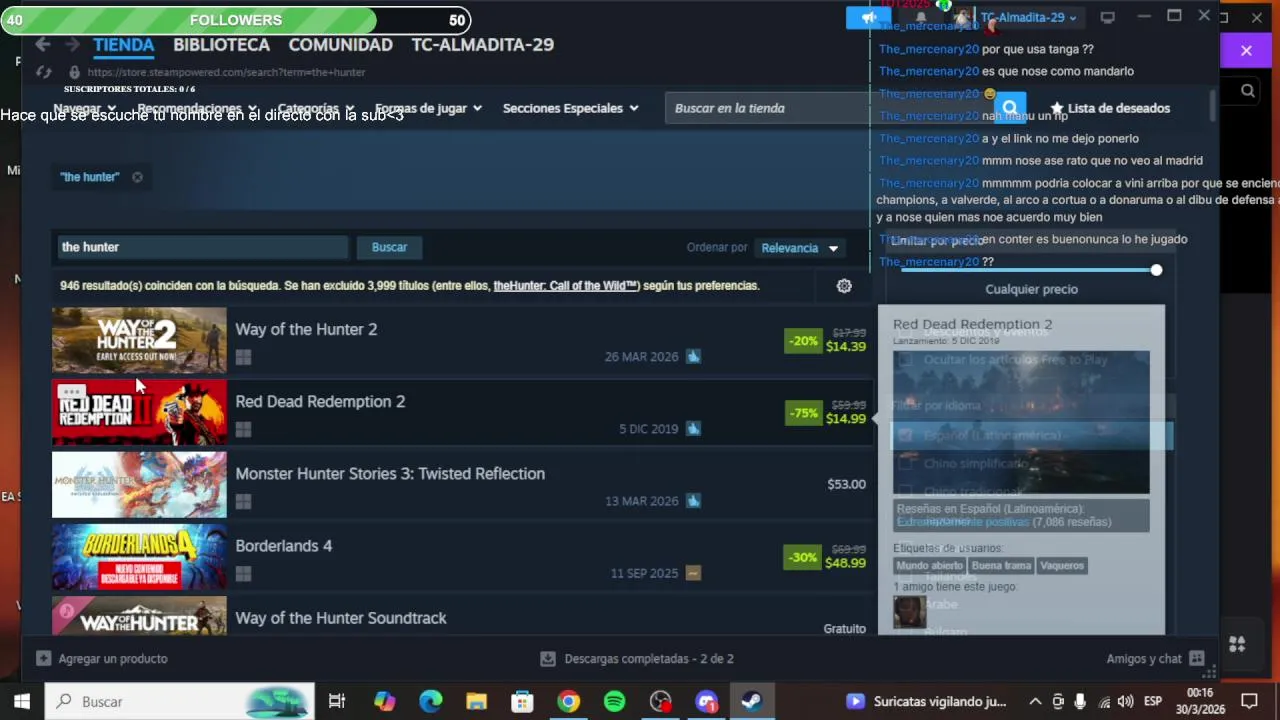The width and height of the screenshot is (1280, 720).
Task: Reload the store page
Action: [x=43, y=72]
